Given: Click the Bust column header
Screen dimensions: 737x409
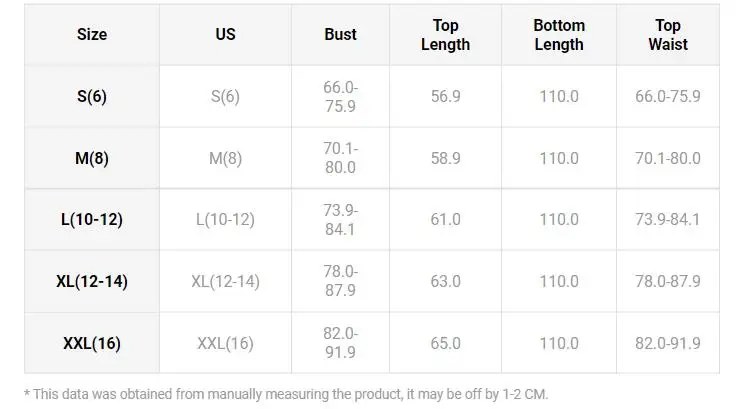Looking at the screenshot, I should pyautogui.click(x=340, y=34).
